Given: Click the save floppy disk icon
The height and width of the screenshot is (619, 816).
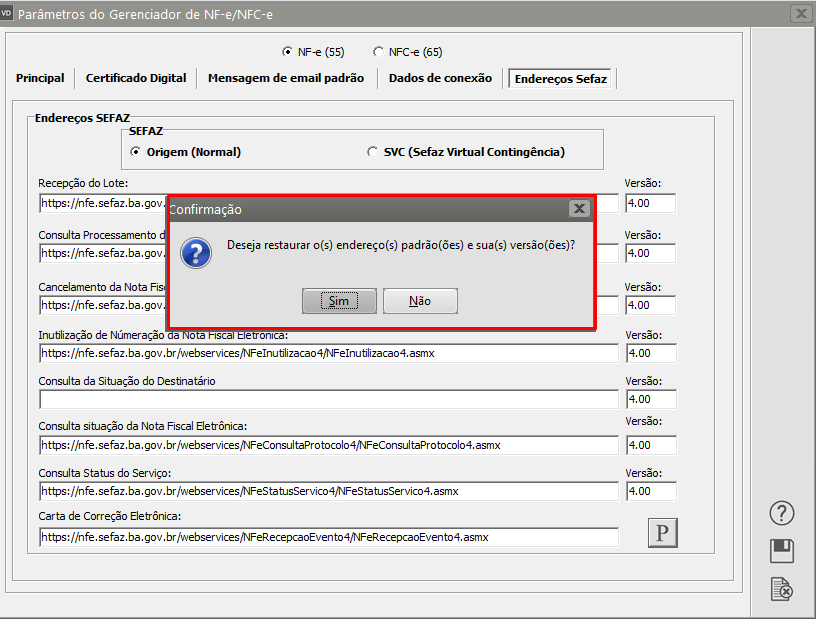Looking at the screenshot, I should click(781, 551).
